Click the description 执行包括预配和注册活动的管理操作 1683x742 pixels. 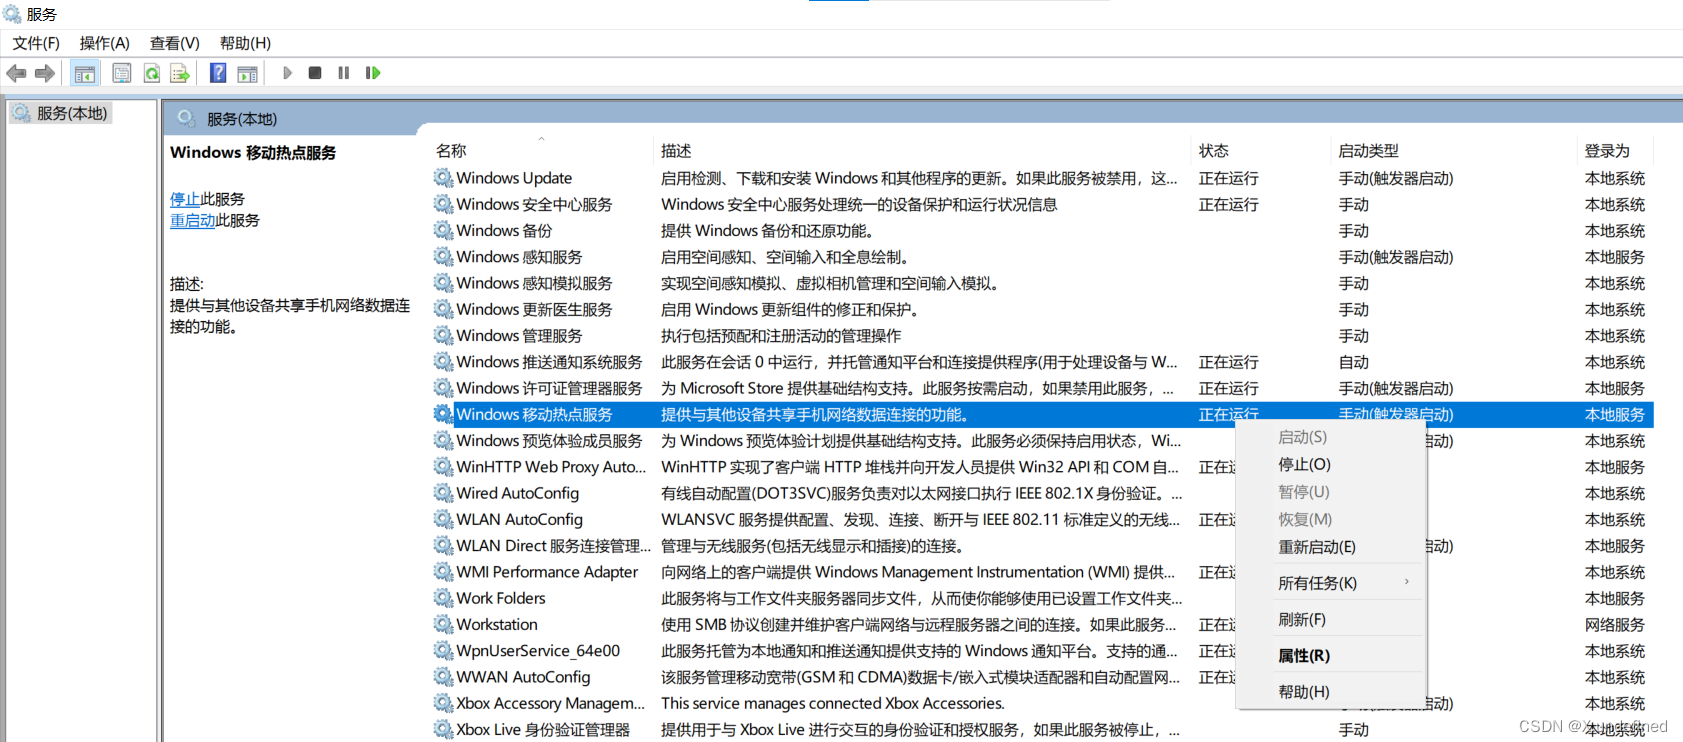click(x=781, y=335)
